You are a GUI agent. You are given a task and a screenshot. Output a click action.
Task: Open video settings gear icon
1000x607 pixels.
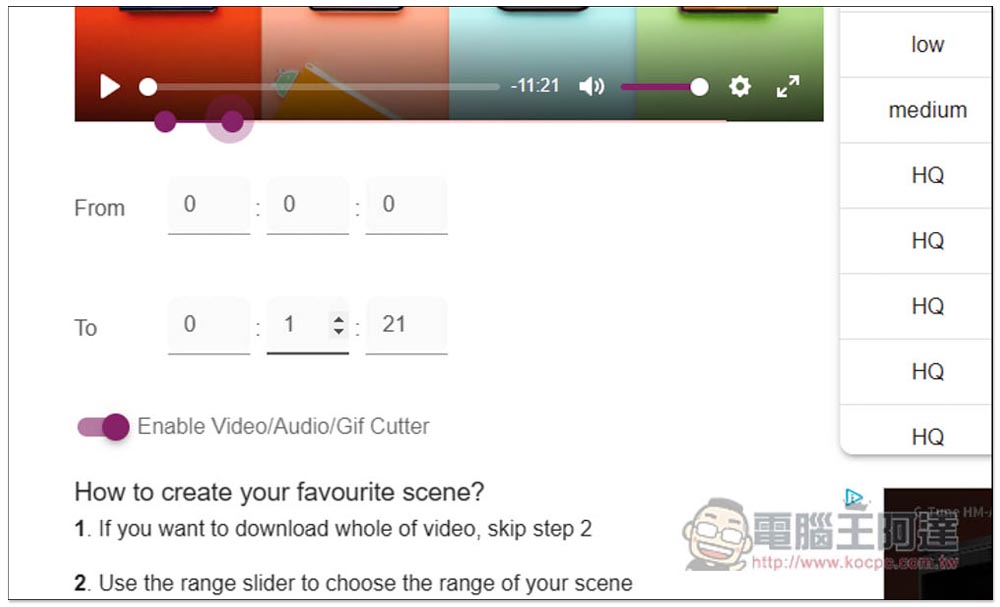pyautogui.click(x=739, y=86)
